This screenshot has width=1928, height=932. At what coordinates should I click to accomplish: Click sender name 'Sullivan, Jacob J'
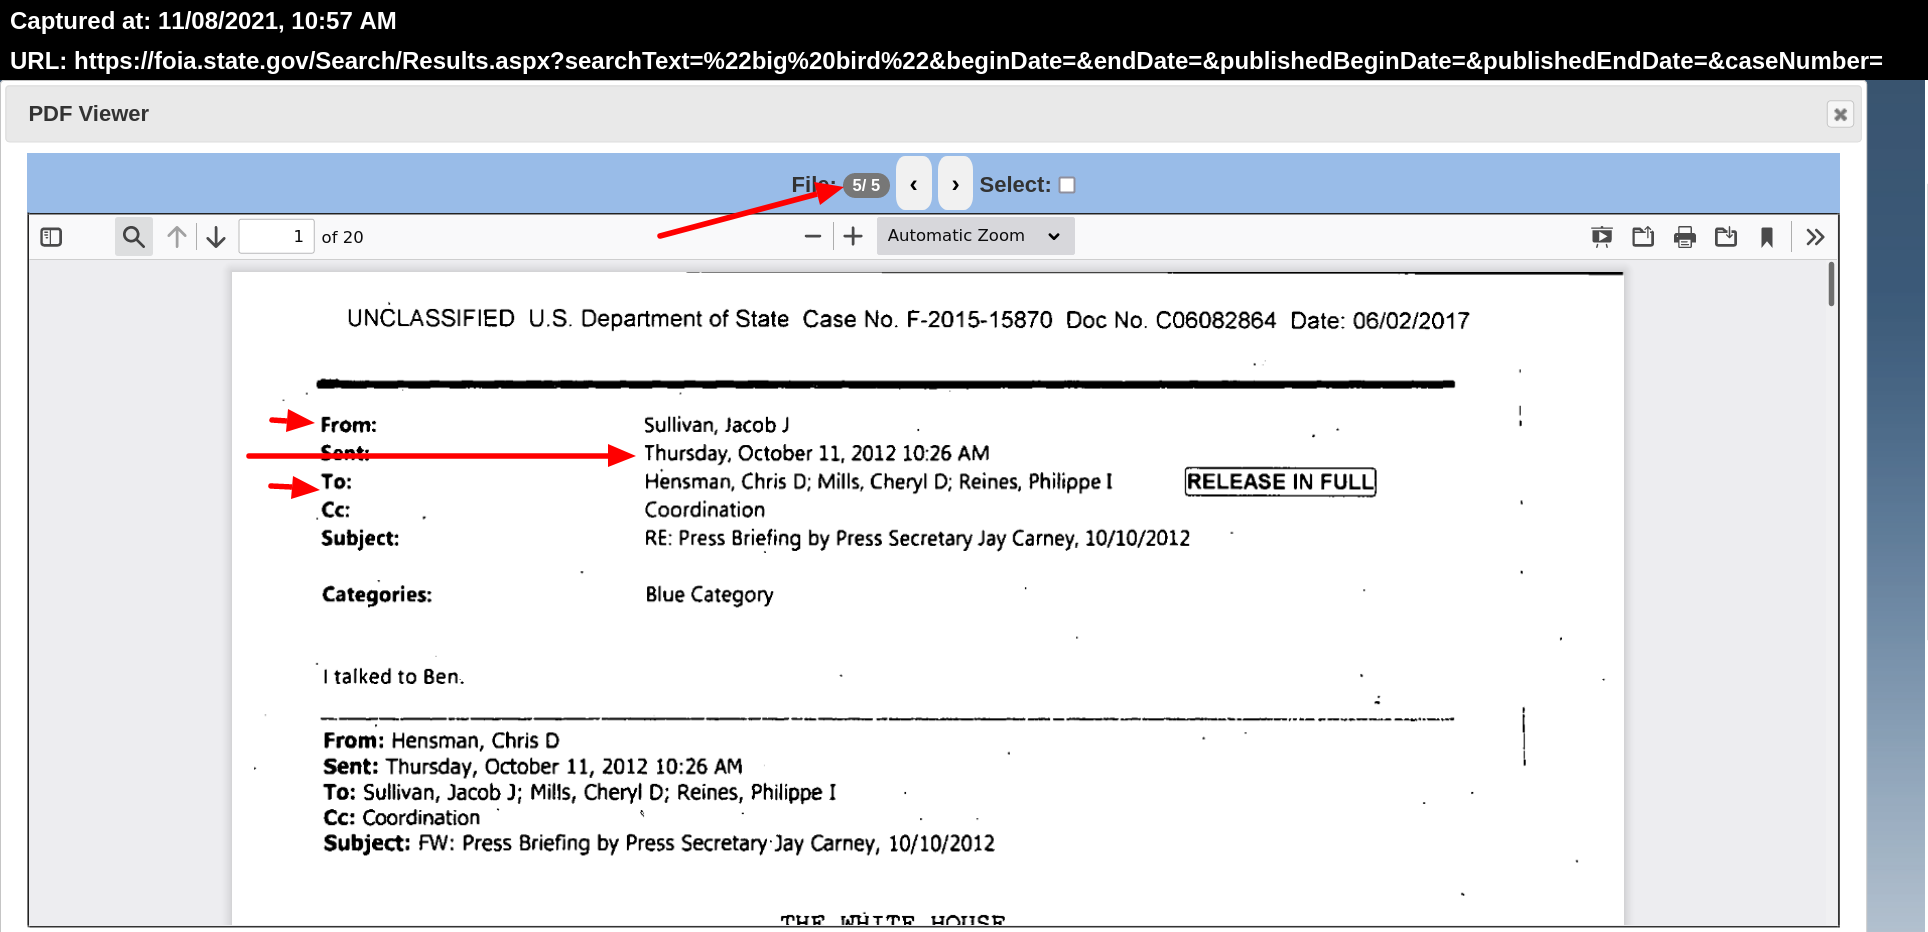[x=716, y=425]
